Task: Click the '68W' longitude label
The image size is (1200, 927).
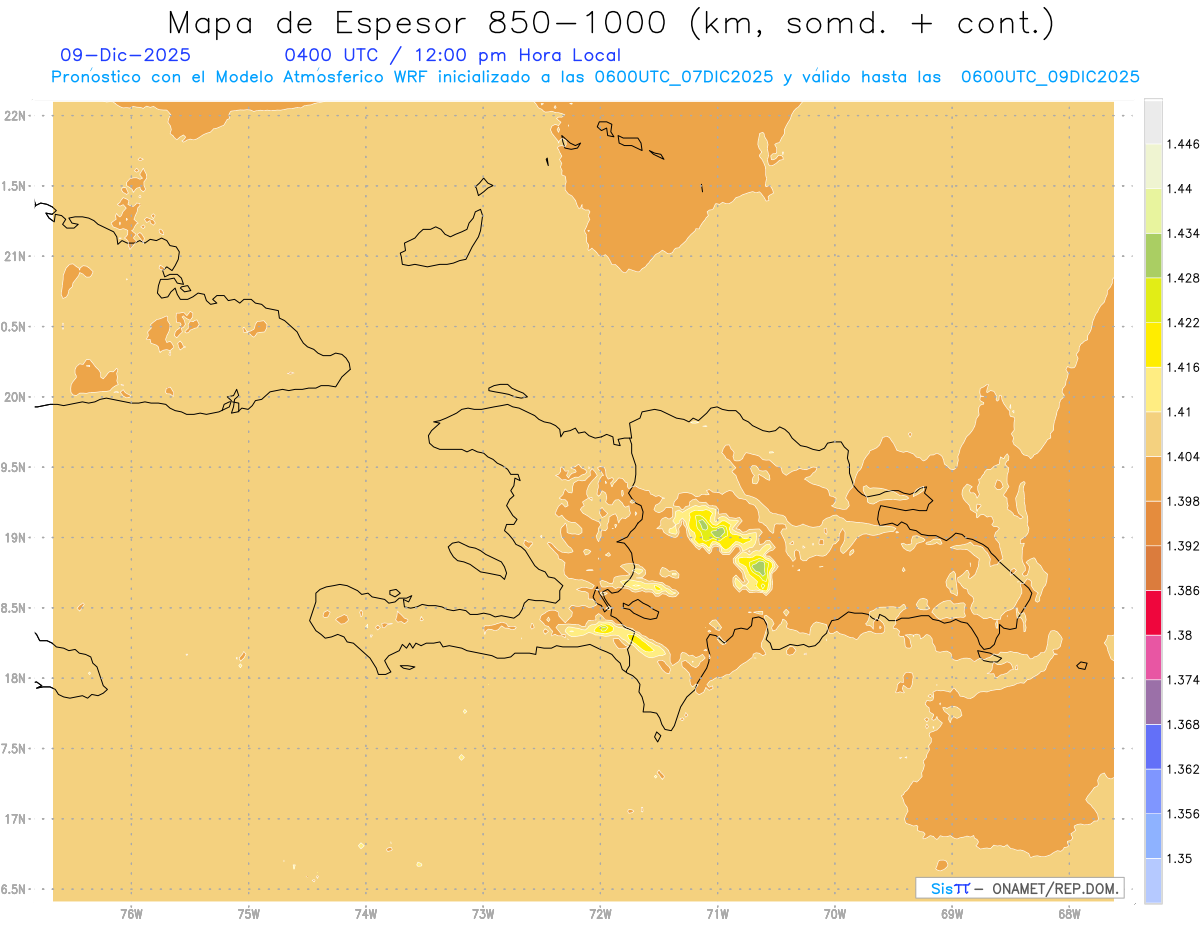Action: pyautogui.click(x=1069, y=914)
